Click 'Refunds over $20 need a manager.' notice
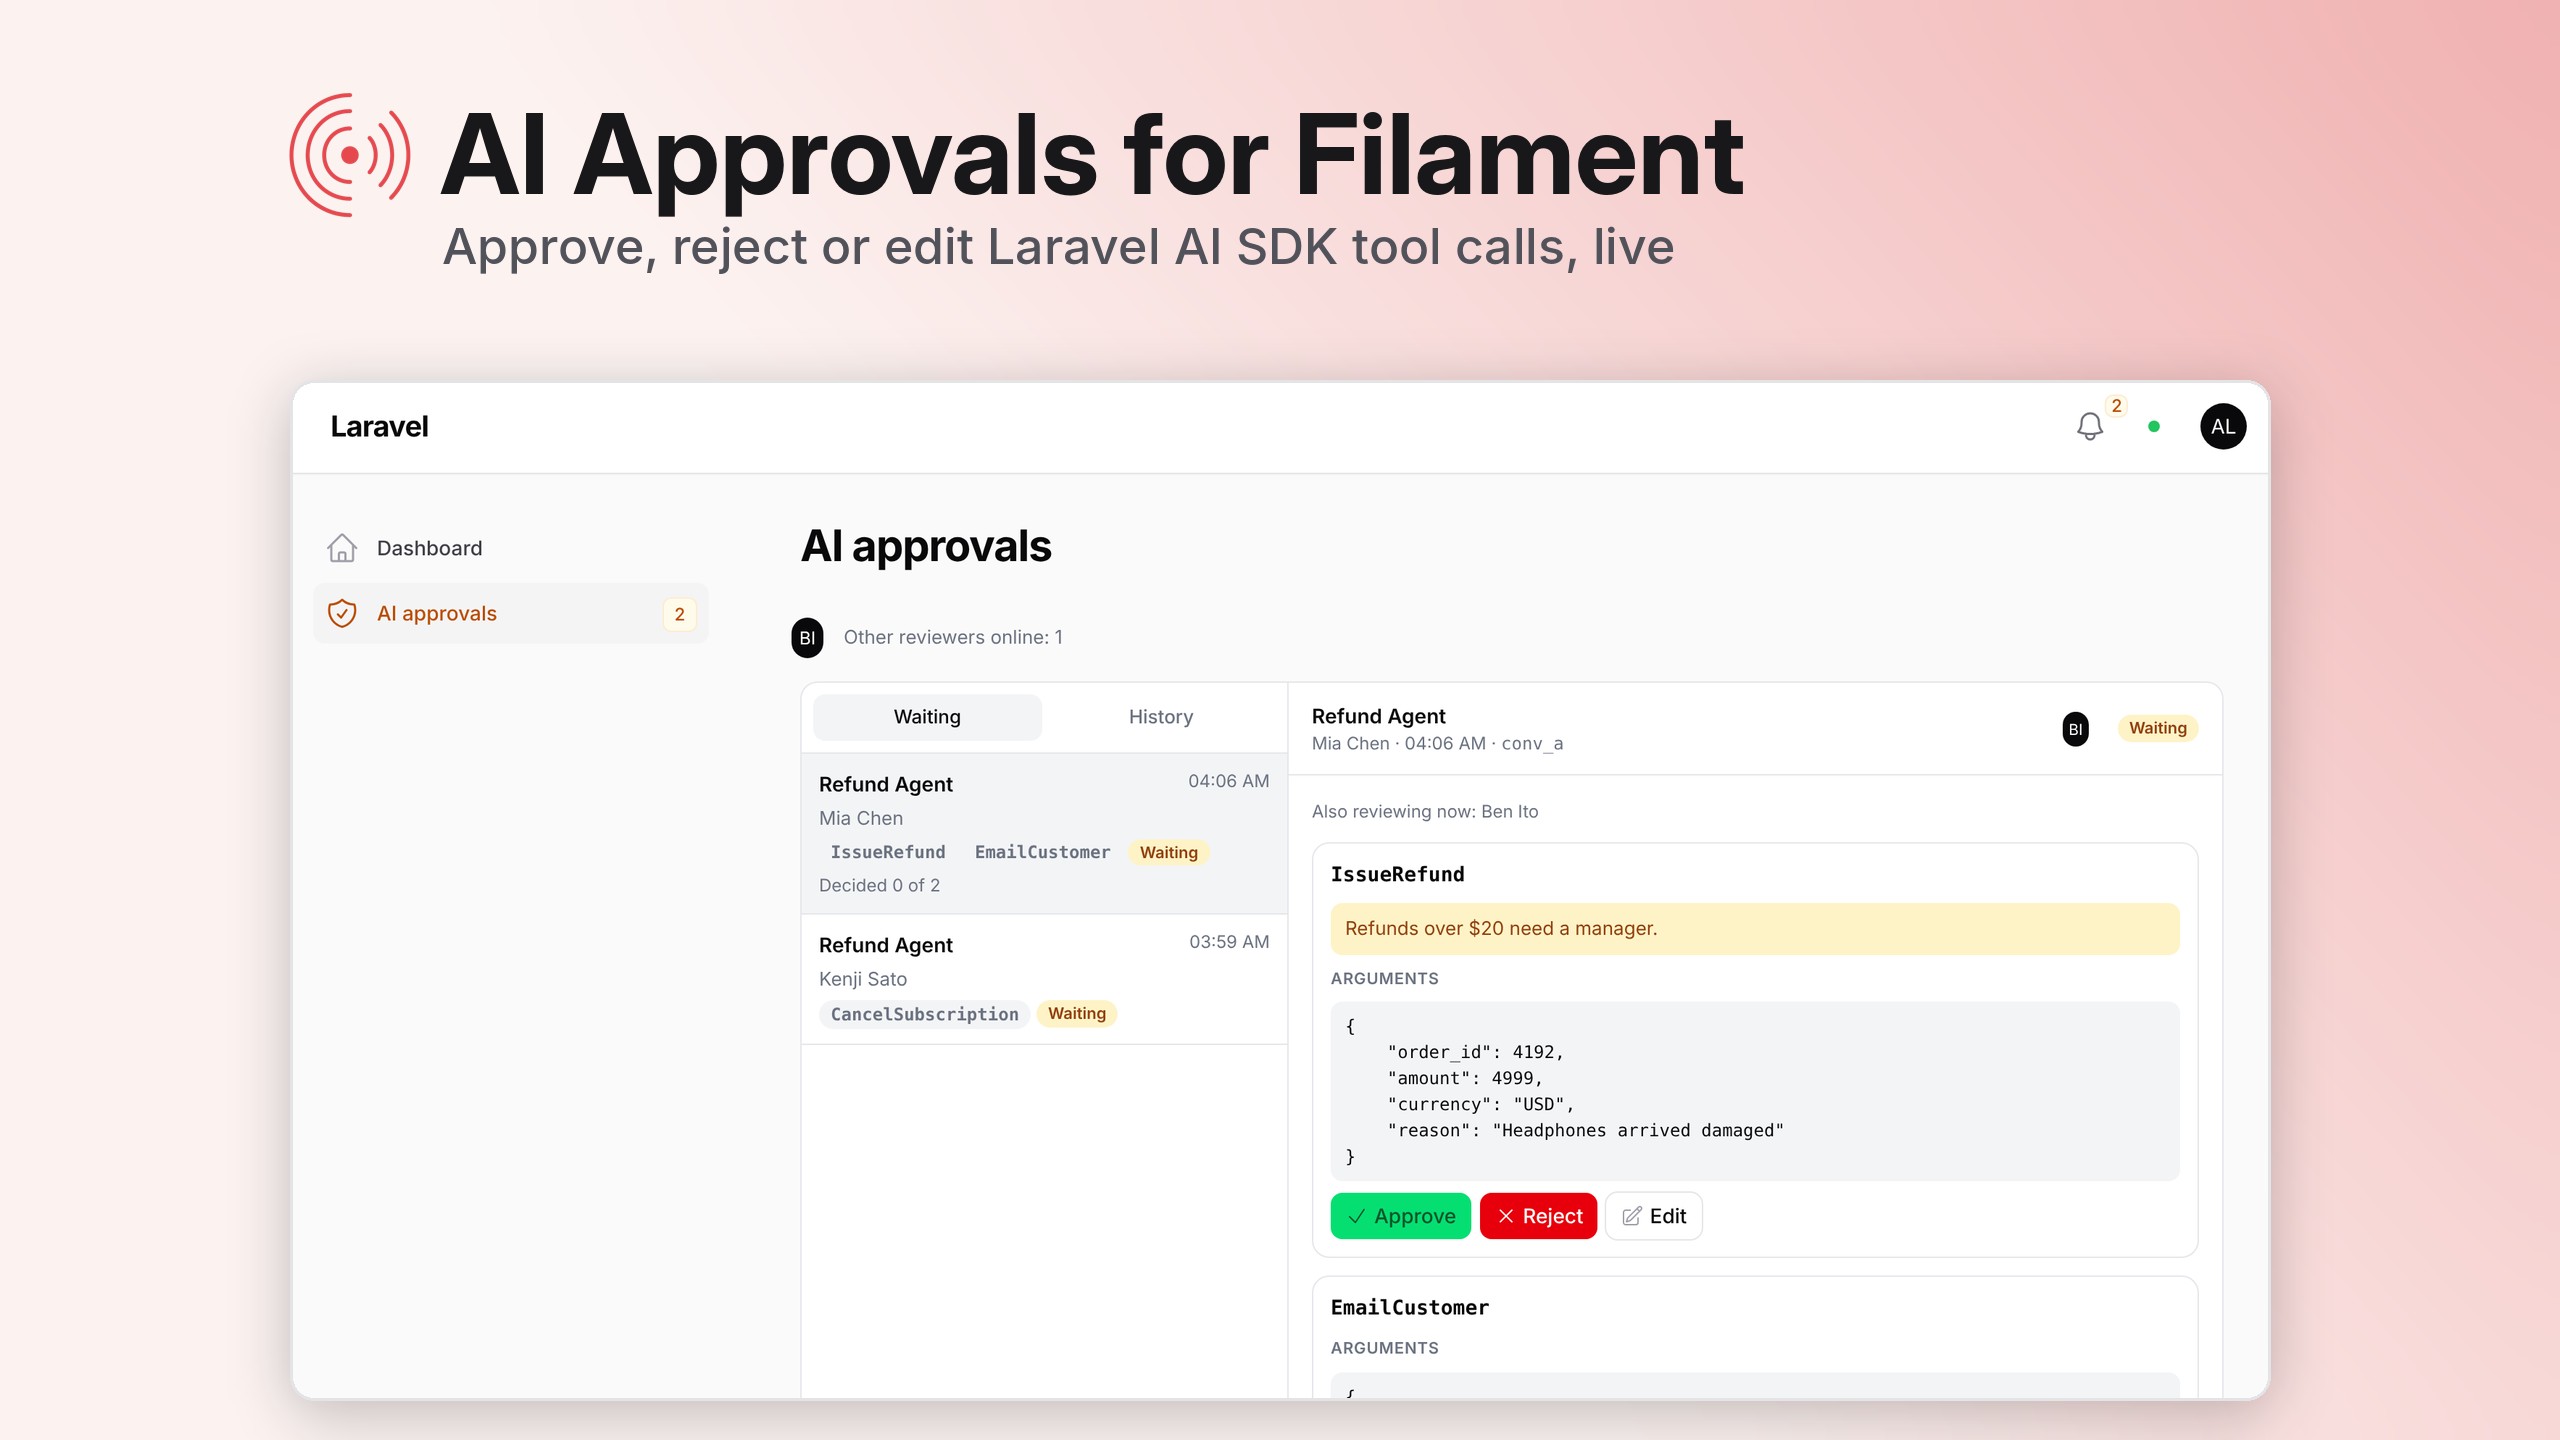This screenshot has width=2560, height=1440. [1754, 928]
